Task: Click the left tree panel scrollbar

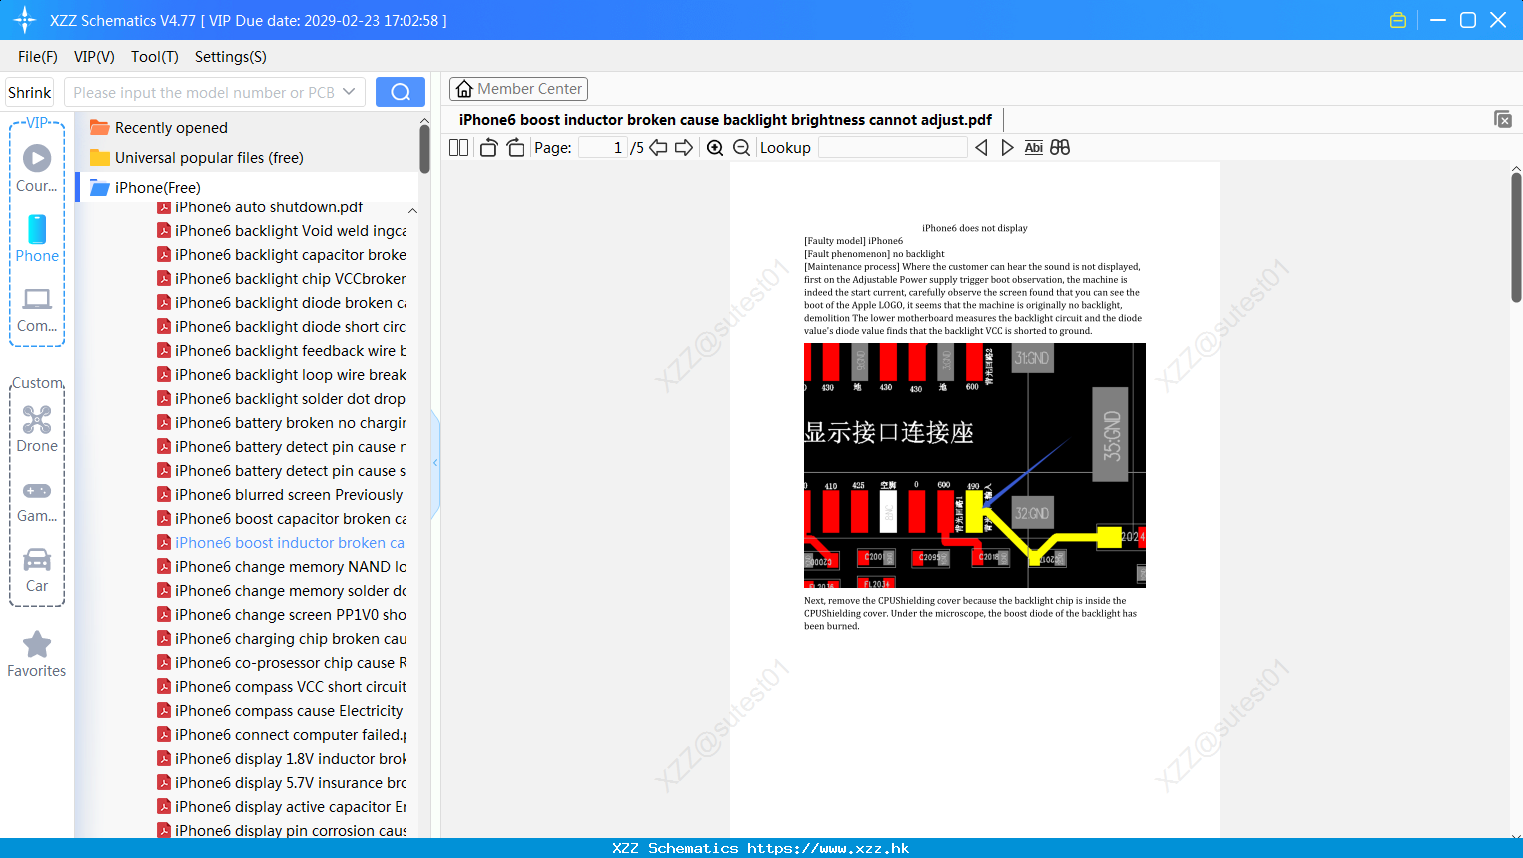Action: [424, 150]
